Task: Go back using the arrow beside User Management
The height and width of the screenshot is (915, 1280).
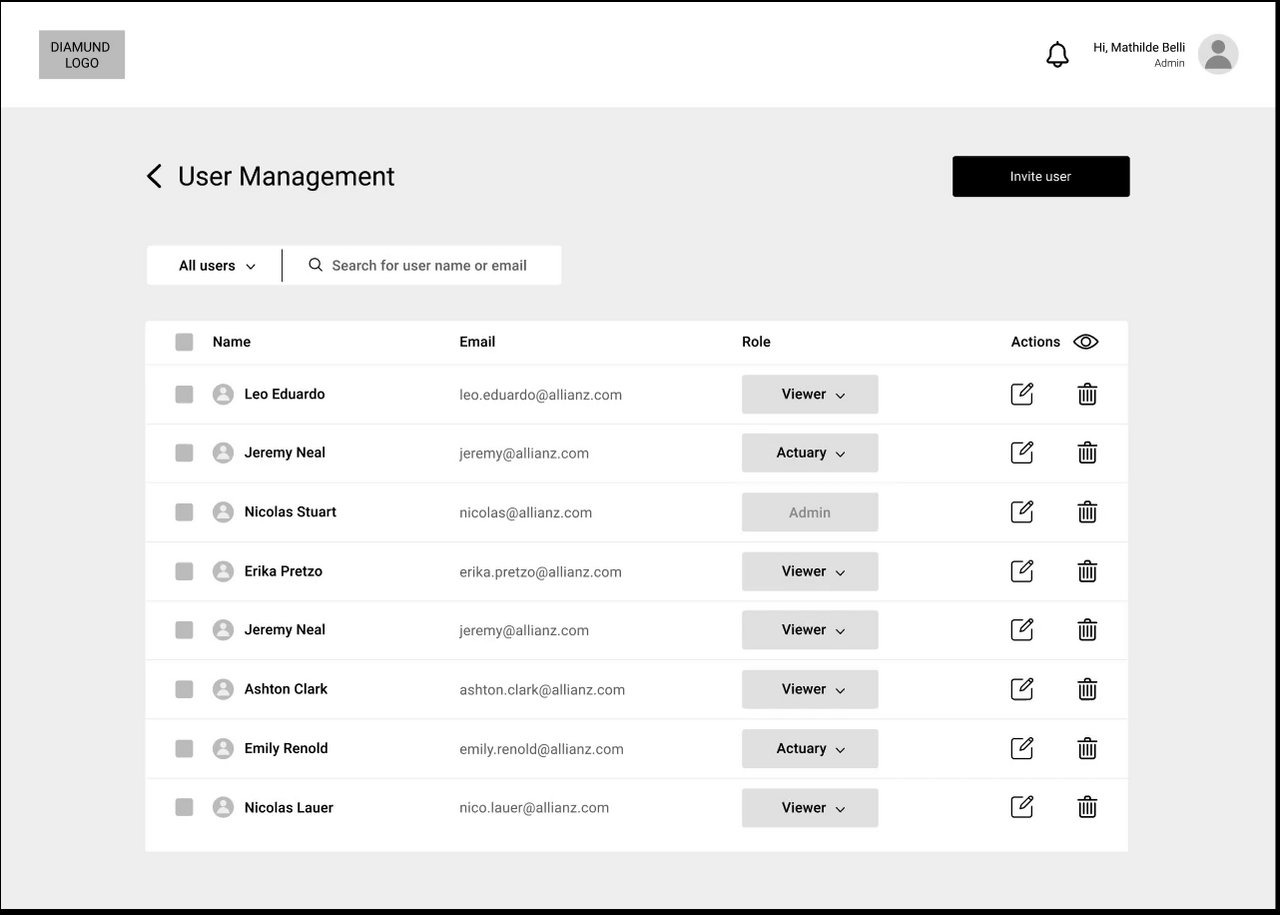Action: [x=154, y=177]
